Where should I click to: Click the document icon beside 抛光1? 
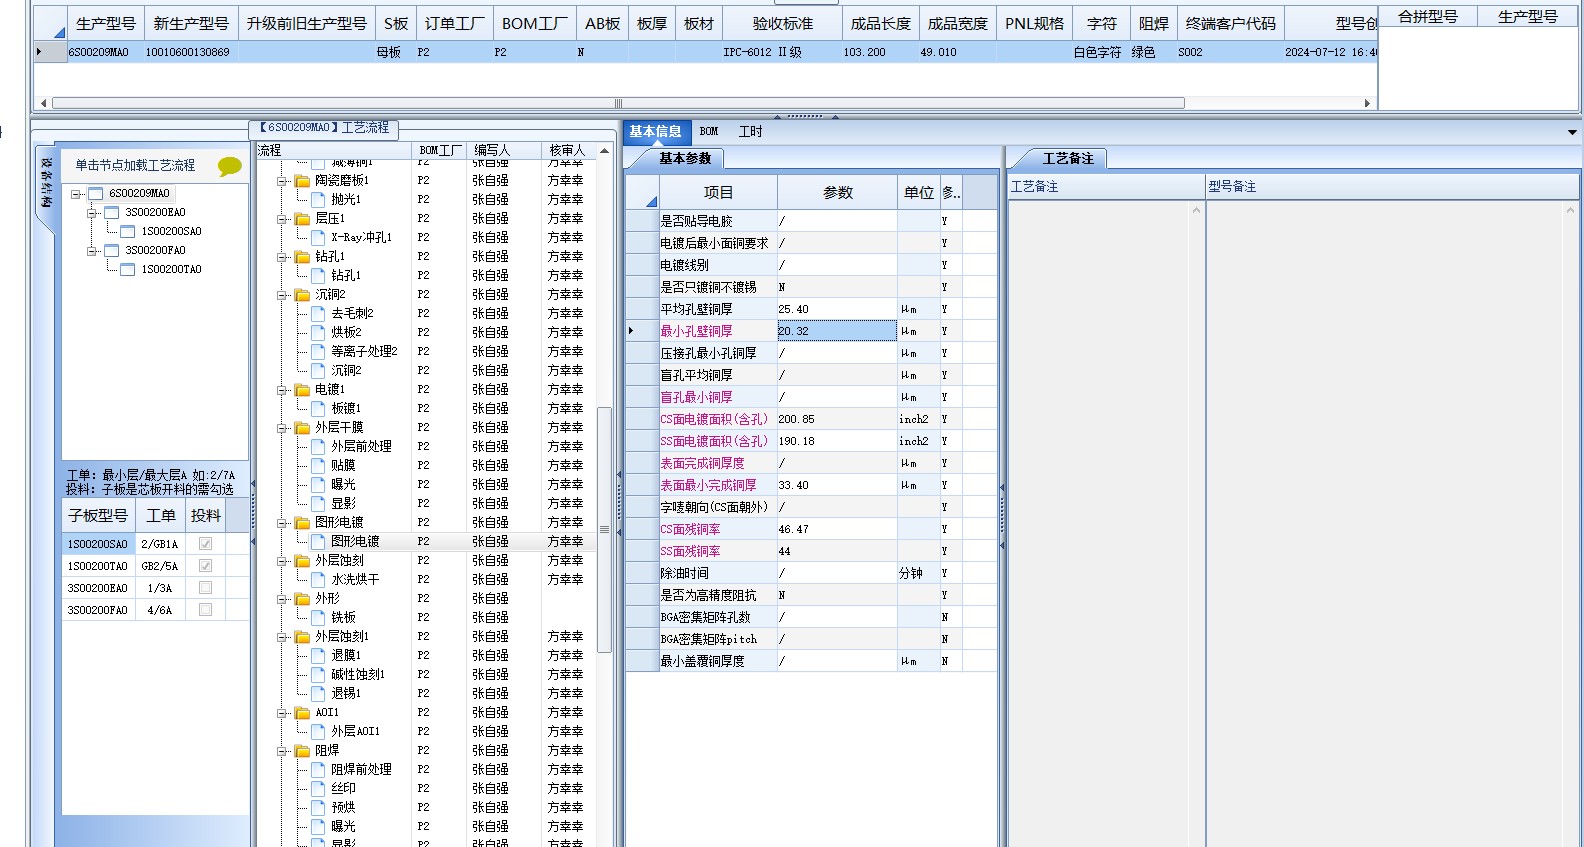(x=318, y=200)
